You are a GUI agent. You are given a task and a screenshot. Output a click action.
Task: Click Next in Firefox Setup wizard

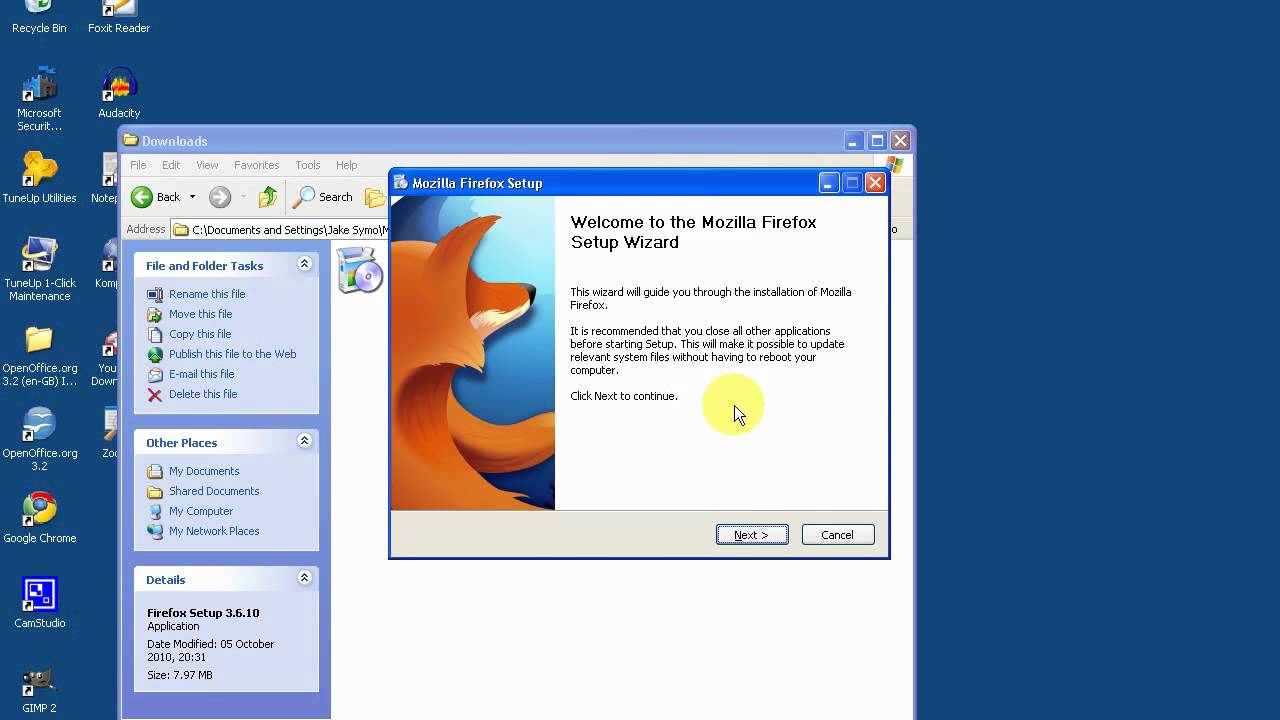[x=752, y=535]
